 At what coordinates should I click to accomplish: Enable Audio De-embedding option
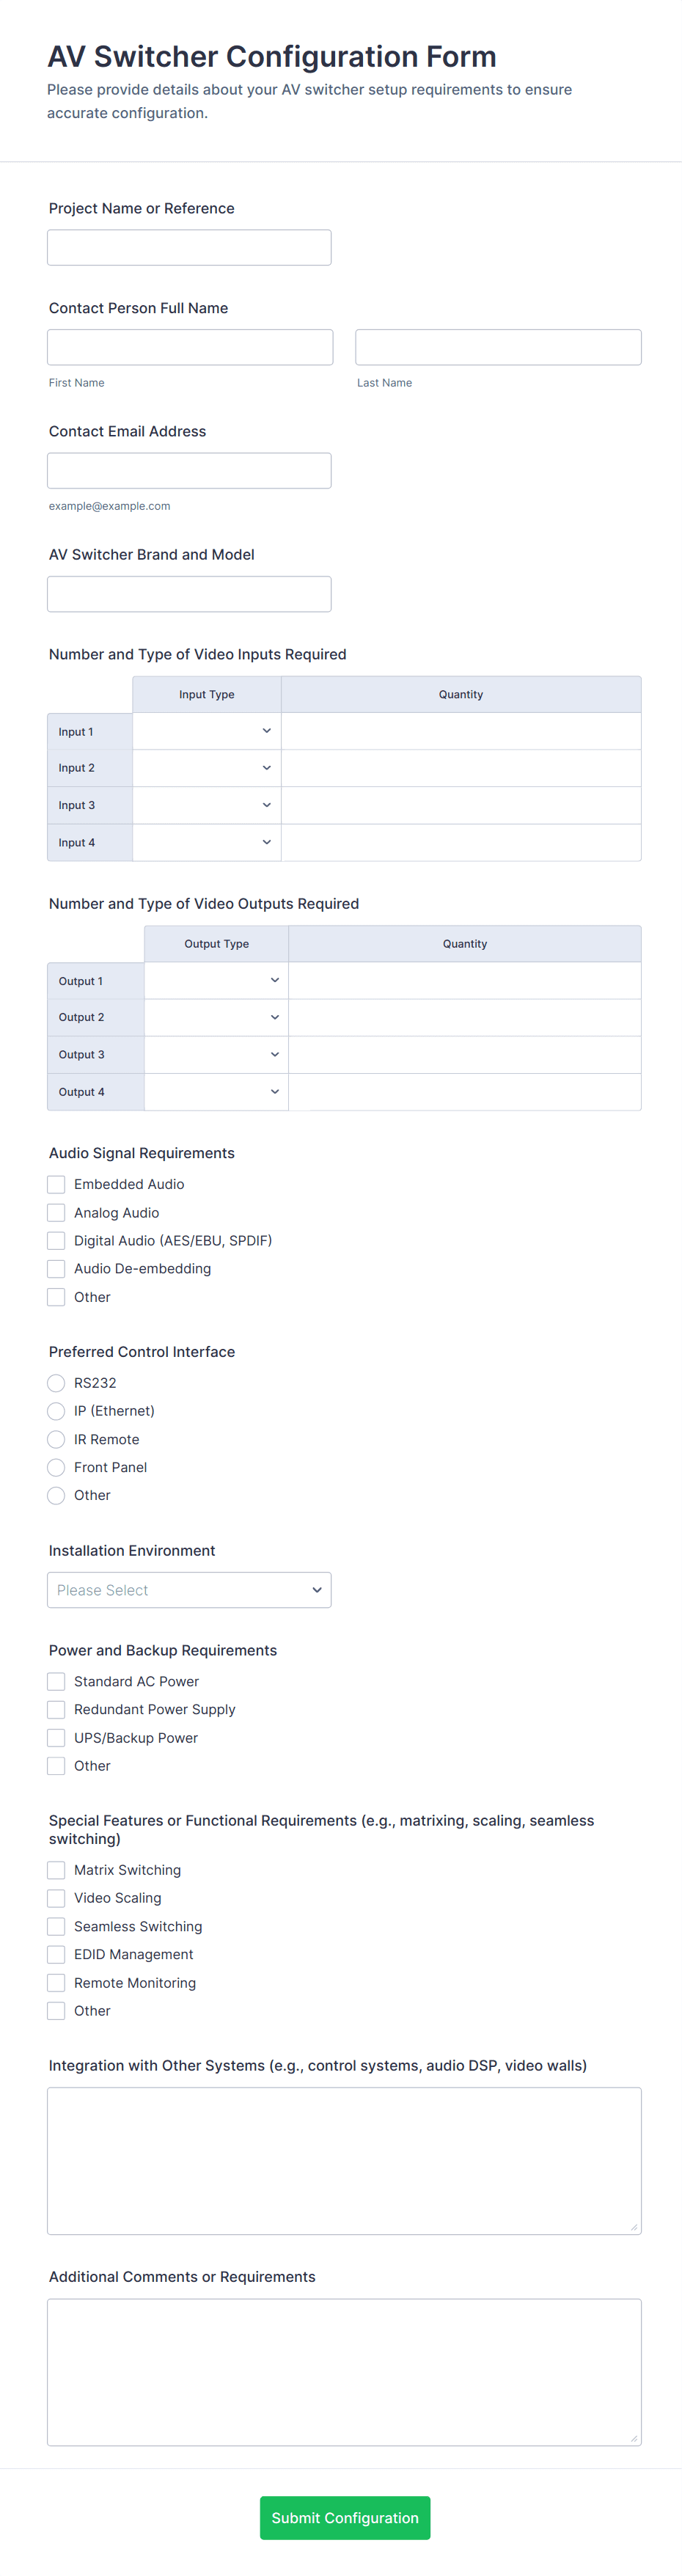coord(56,1269)
